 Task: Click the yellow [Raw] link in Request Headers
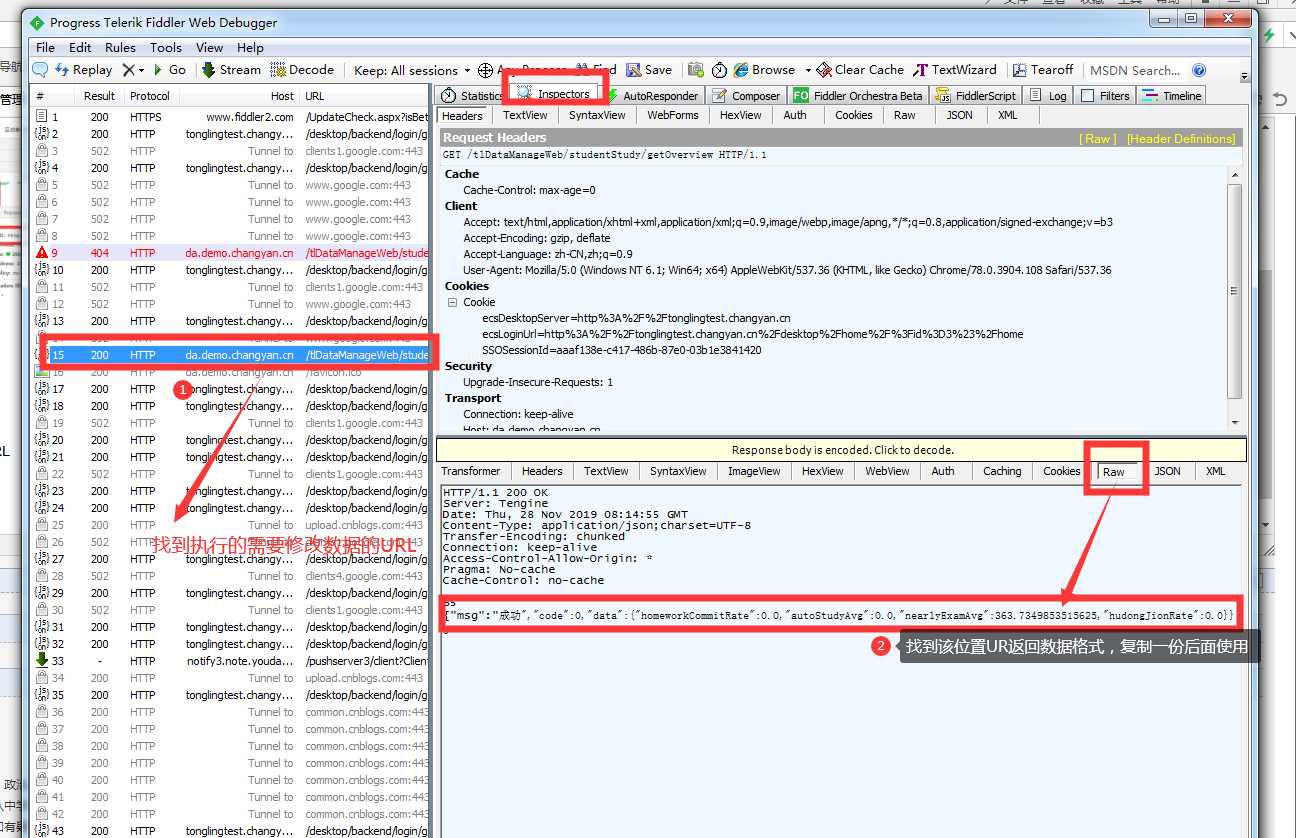coord(1098,139)
